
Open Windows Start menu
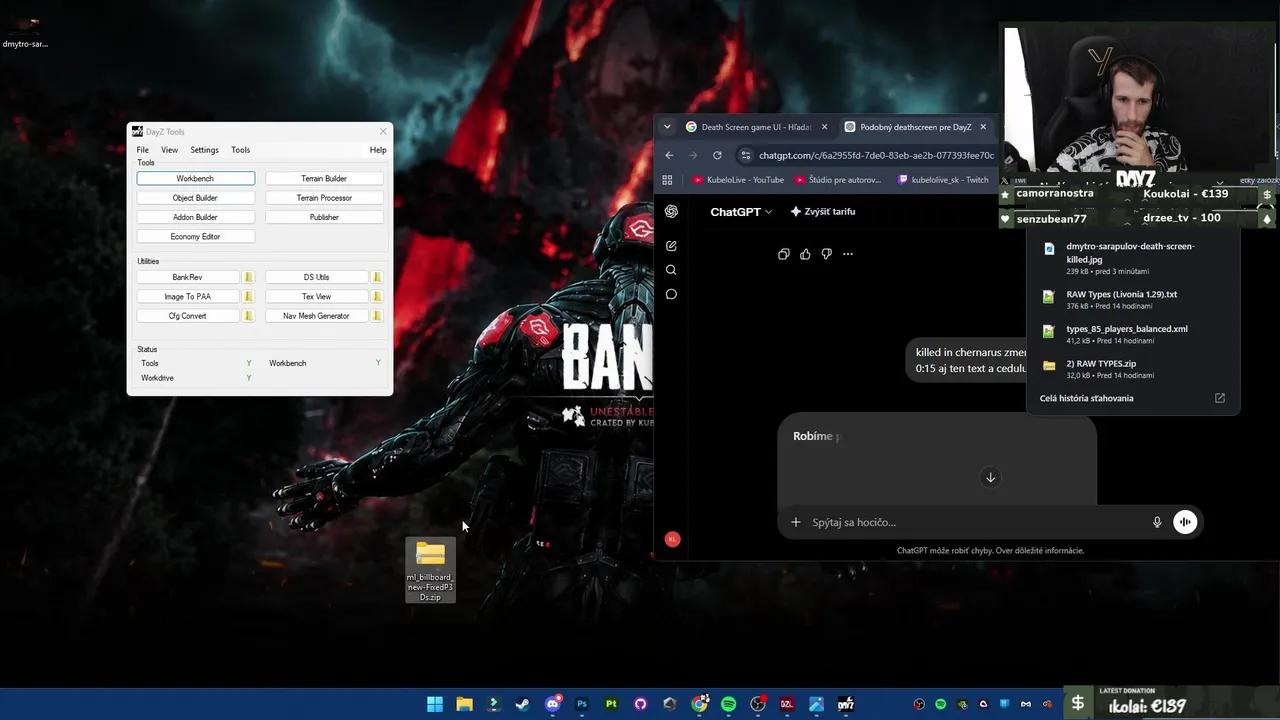(x=435, y=704)
